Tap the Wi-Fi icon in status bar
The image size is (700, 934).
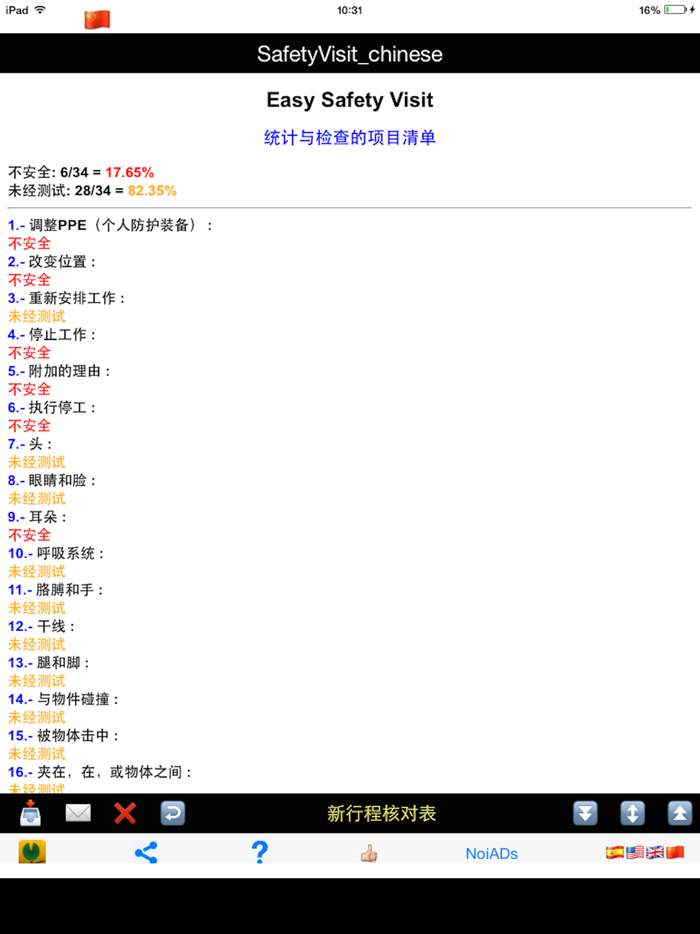(x=41, y=10)
